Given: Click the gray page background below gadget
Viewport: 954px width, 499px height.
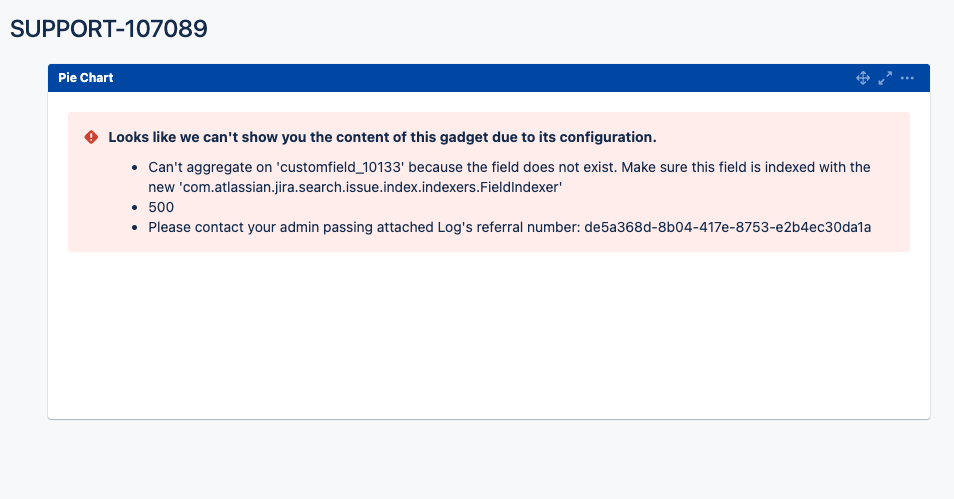Looking at the screenshot, I should (488, 460).
